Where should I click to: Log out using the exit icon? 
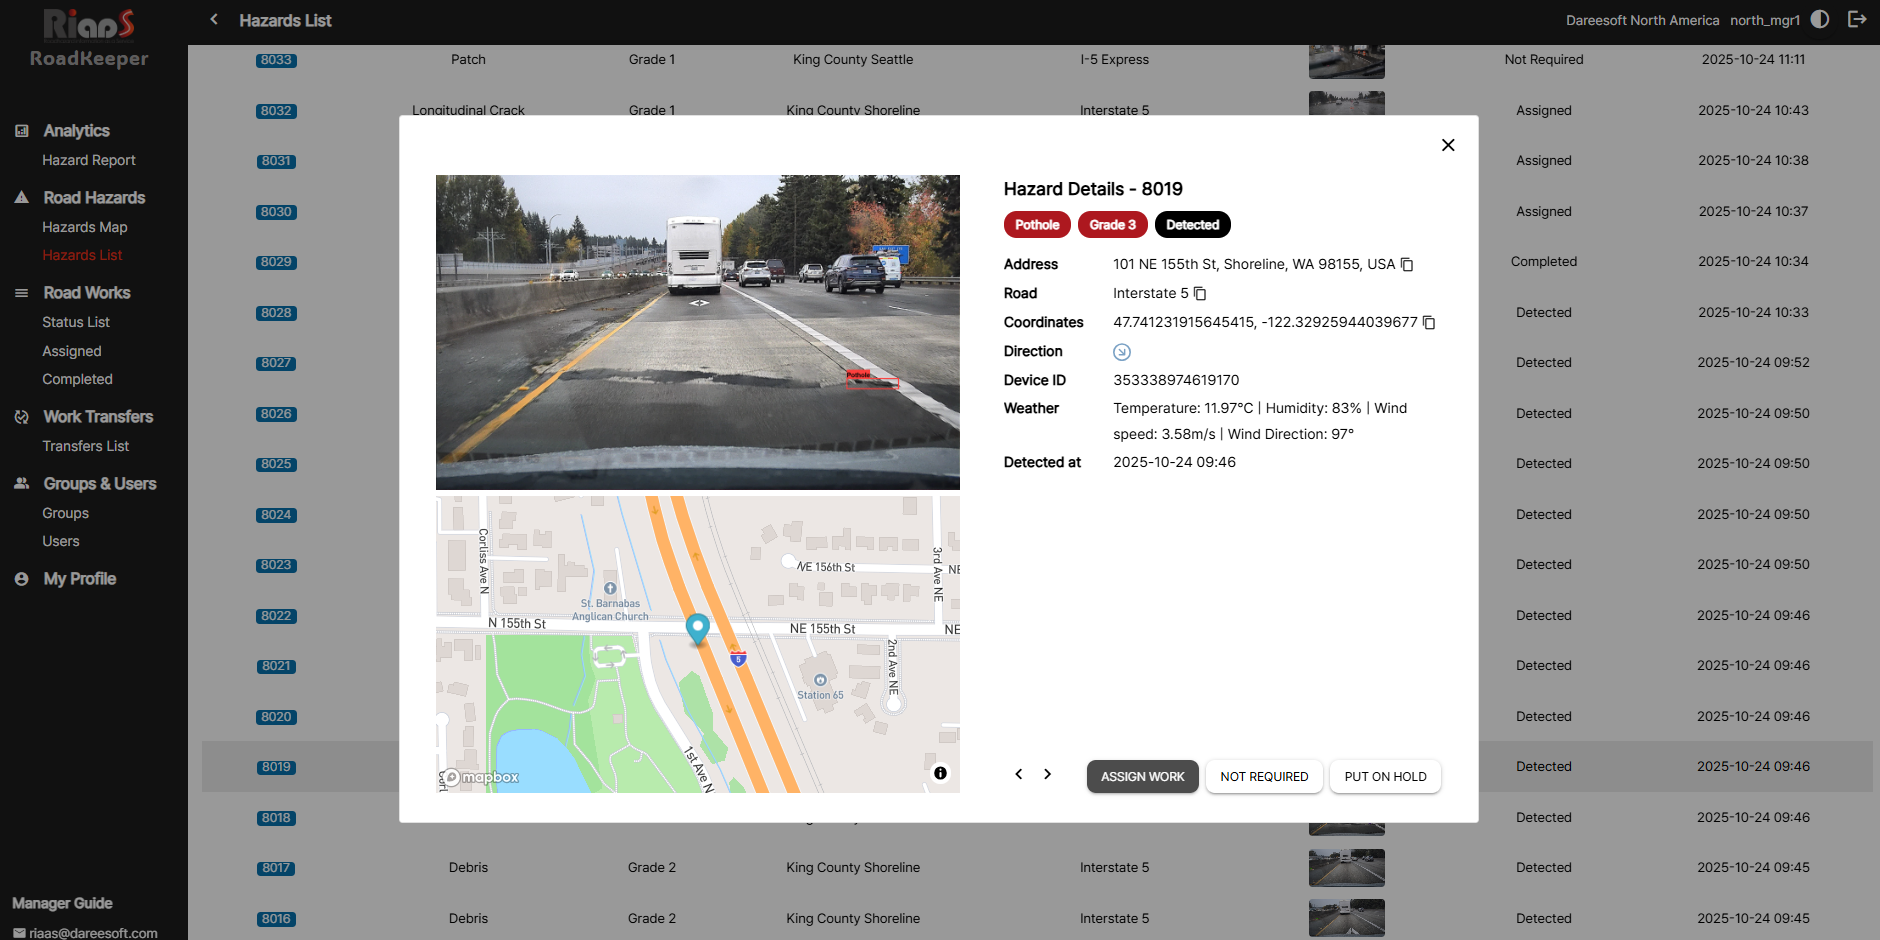1857,19
